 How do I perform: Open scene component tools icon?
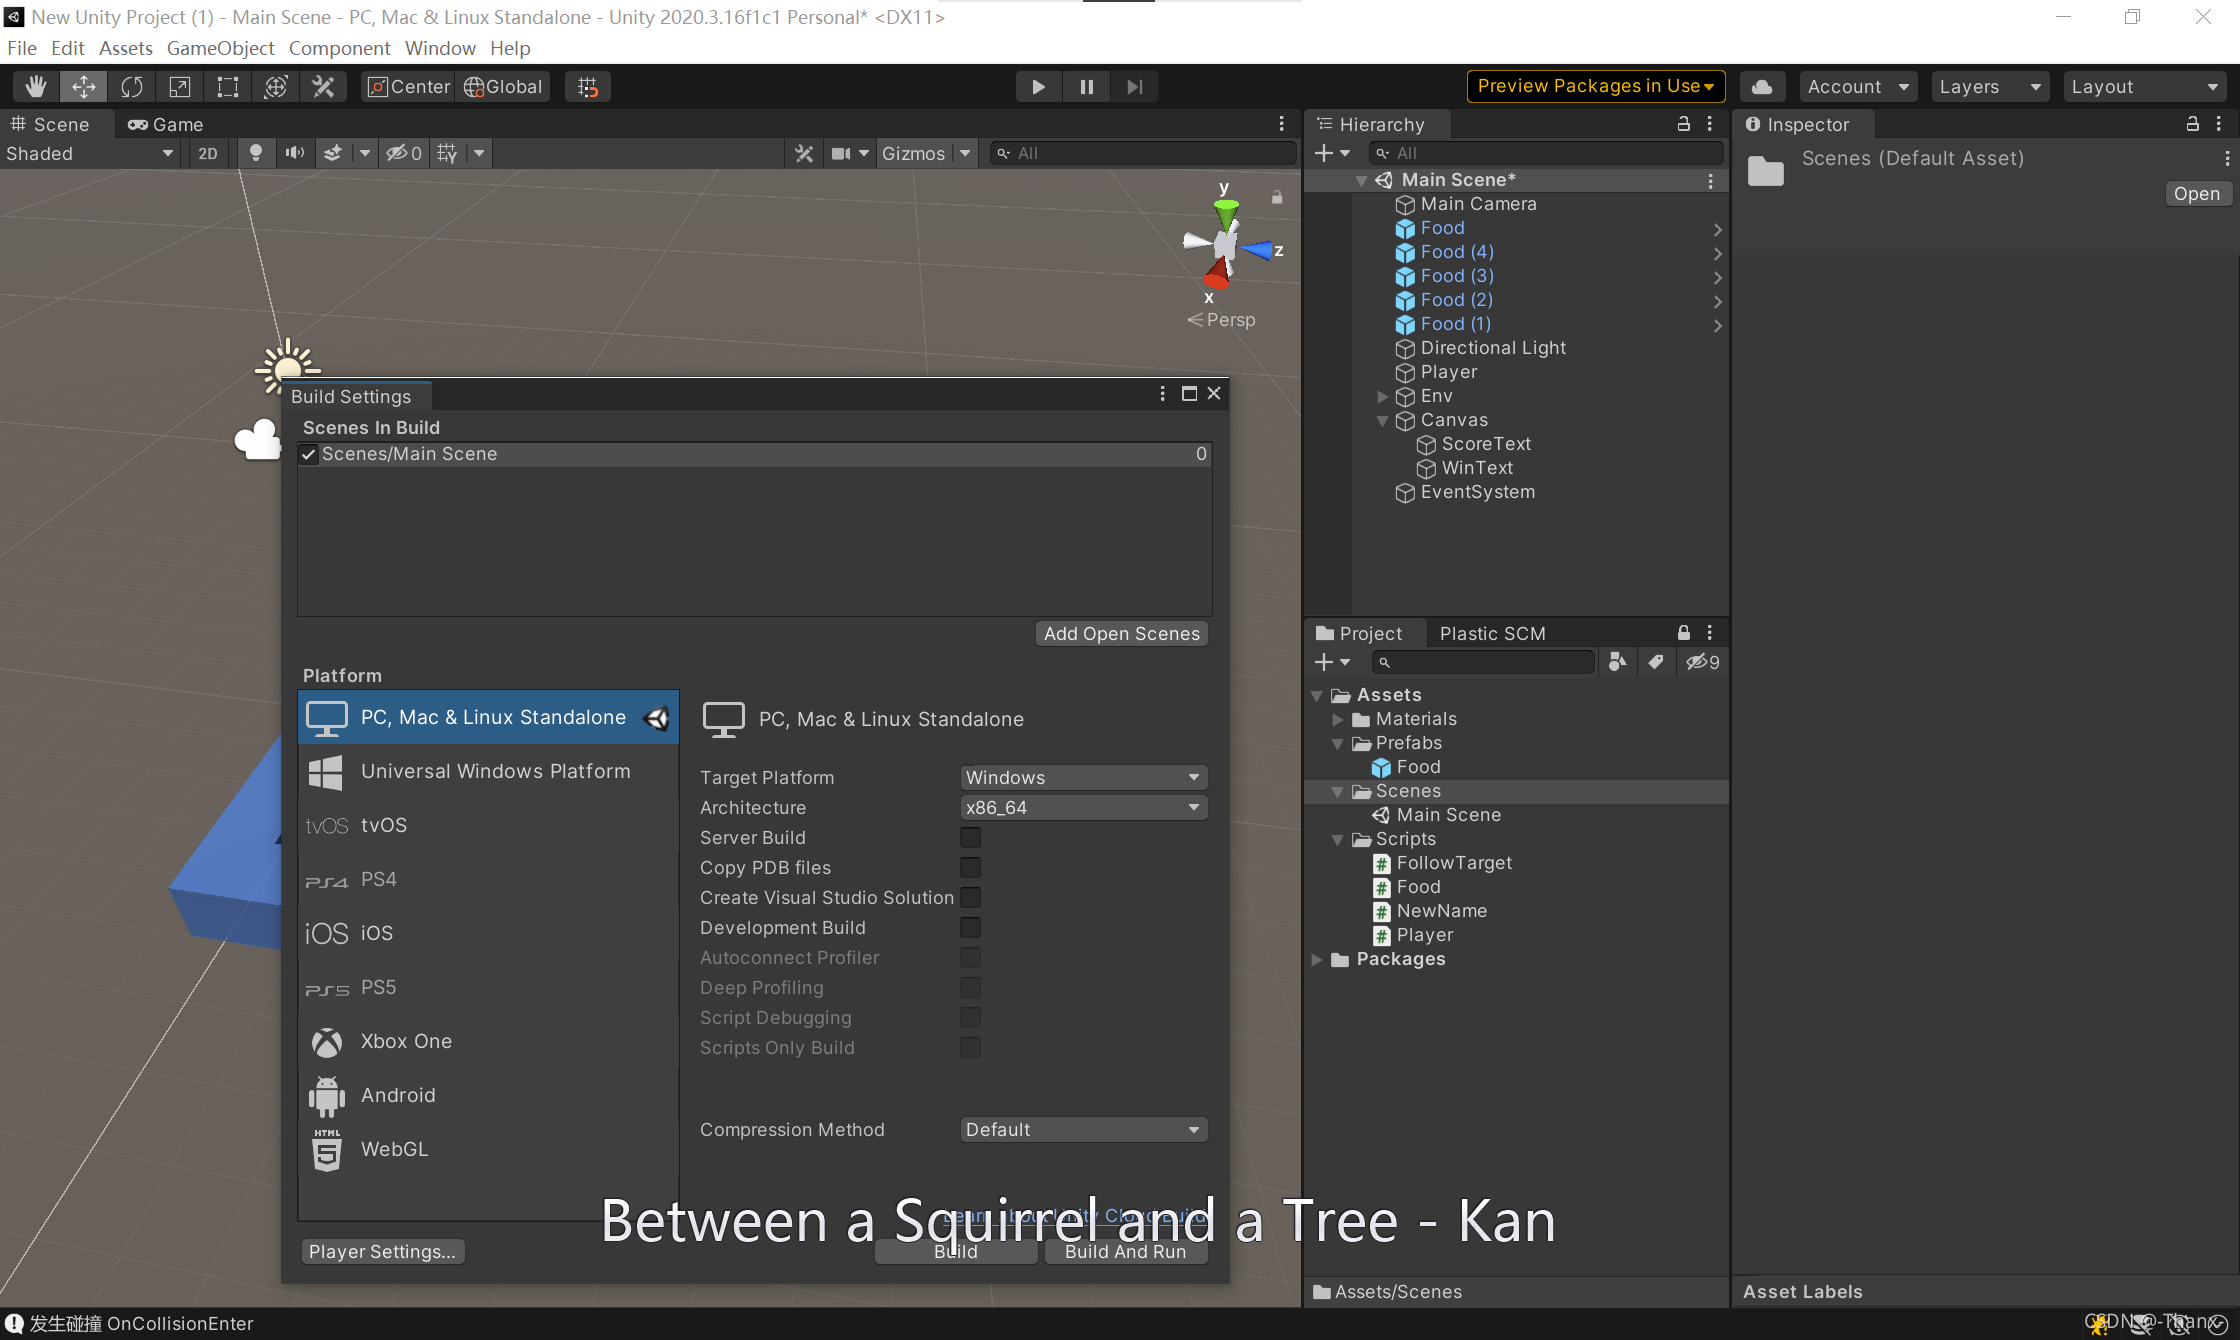click(803, 153)
